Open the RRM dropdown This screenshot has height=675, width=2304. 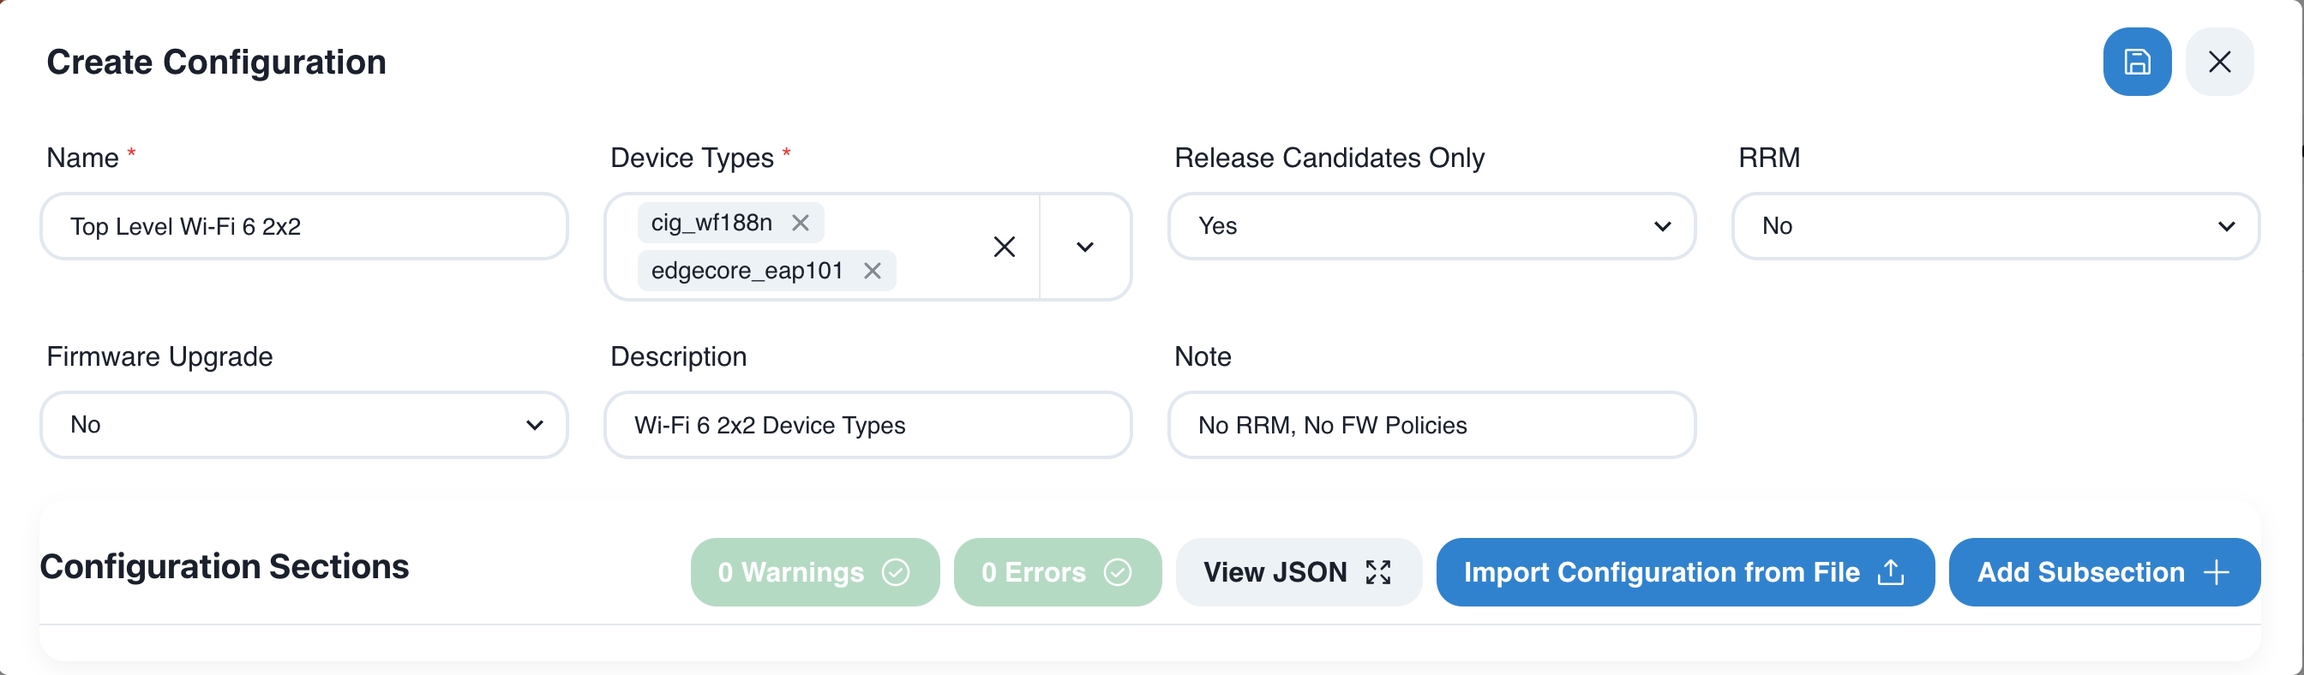click(1995, 226)
